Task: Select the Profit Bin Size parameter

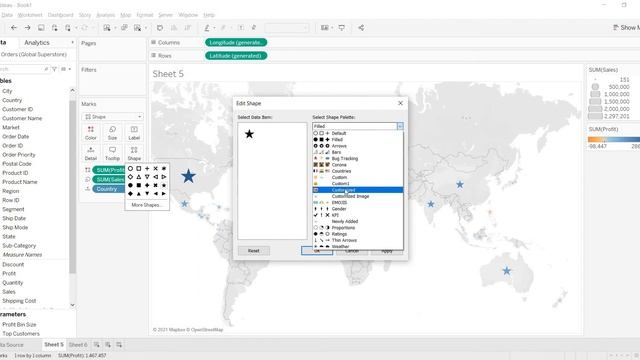Action: coord(19,324)
